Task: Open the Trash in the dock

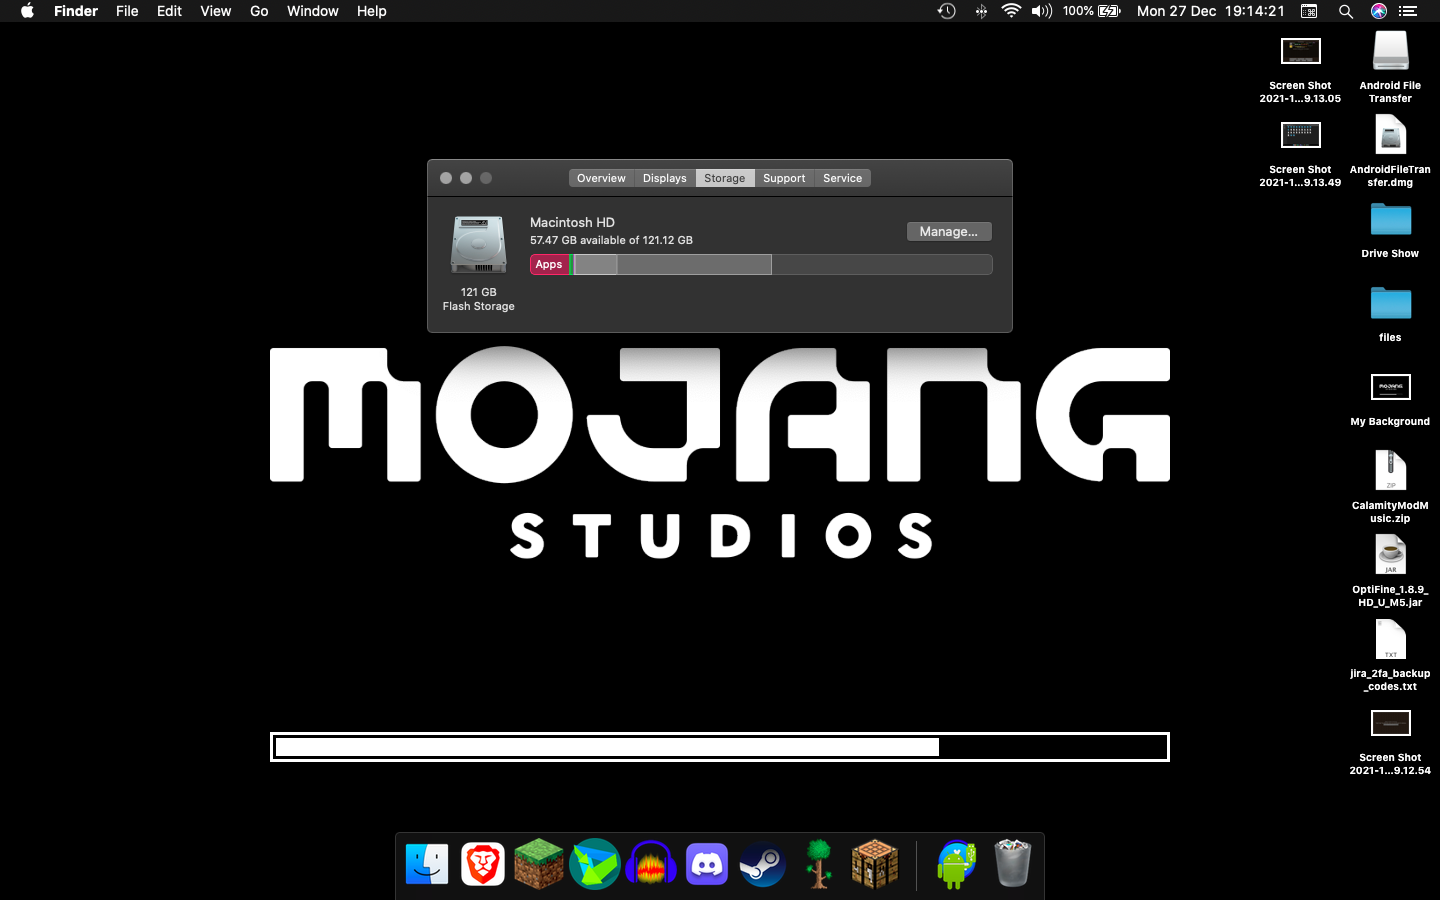Action: 1012,864
